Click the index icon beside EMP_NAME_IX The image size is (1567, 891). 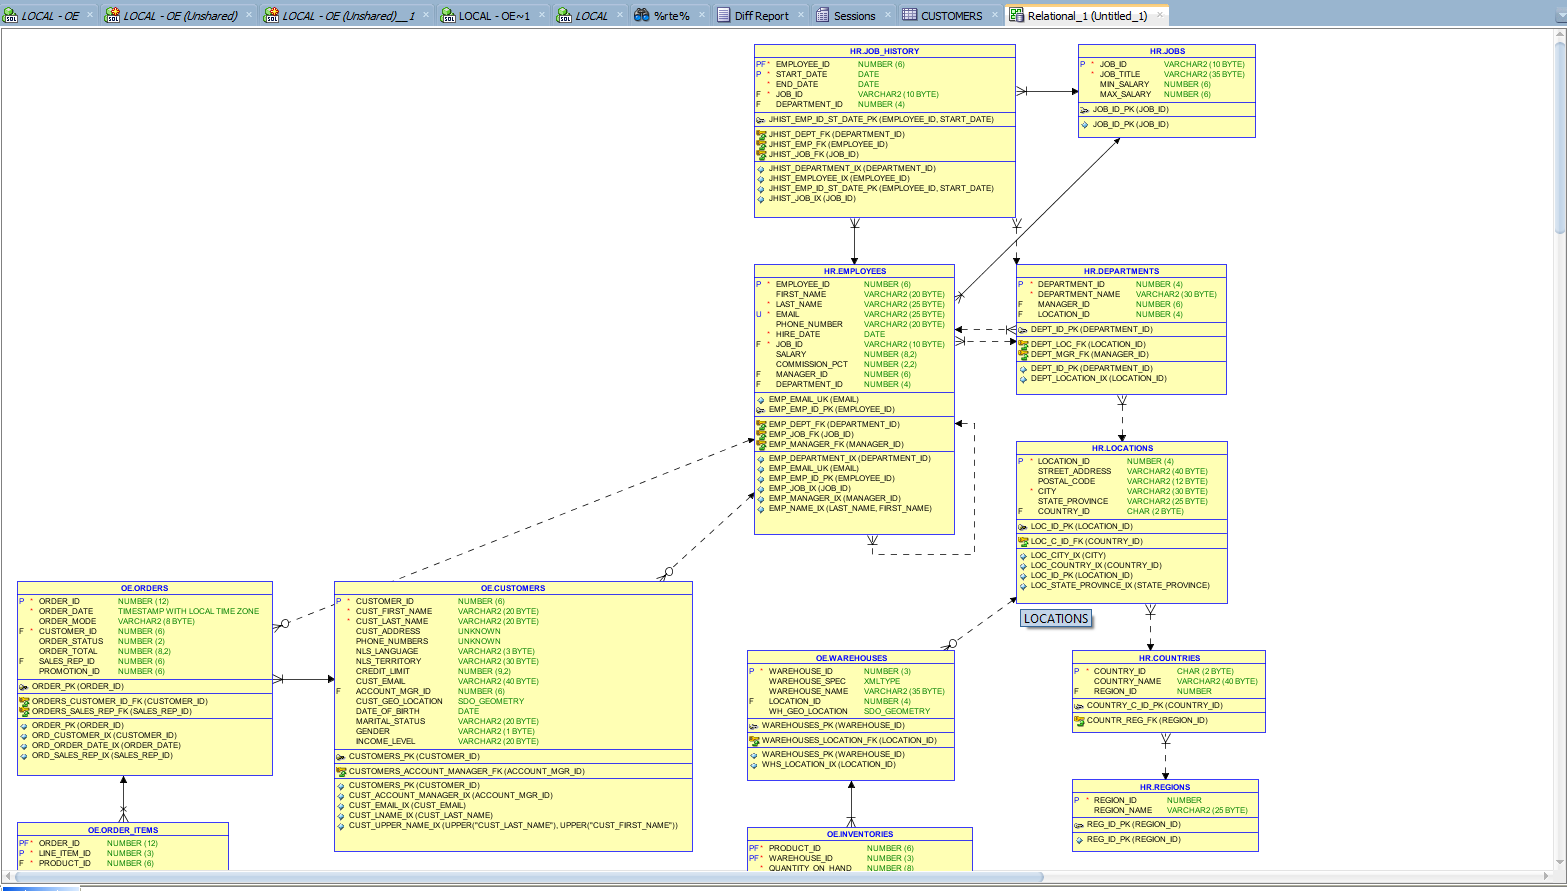coord(761,509)
